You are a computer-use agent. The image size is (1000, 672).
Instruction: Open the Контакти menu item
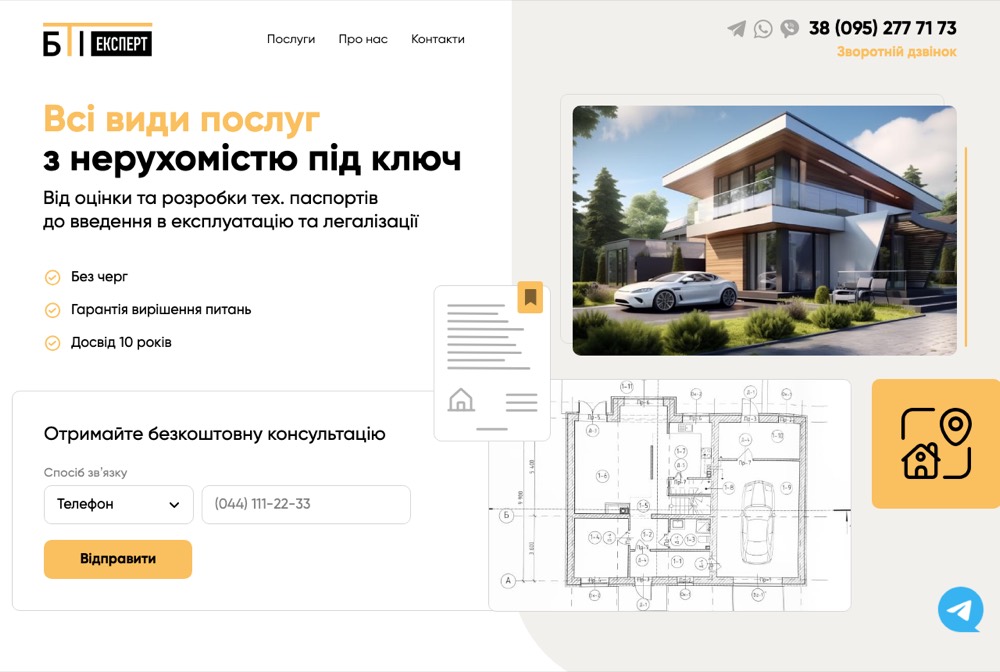click(x=438, y=39)
